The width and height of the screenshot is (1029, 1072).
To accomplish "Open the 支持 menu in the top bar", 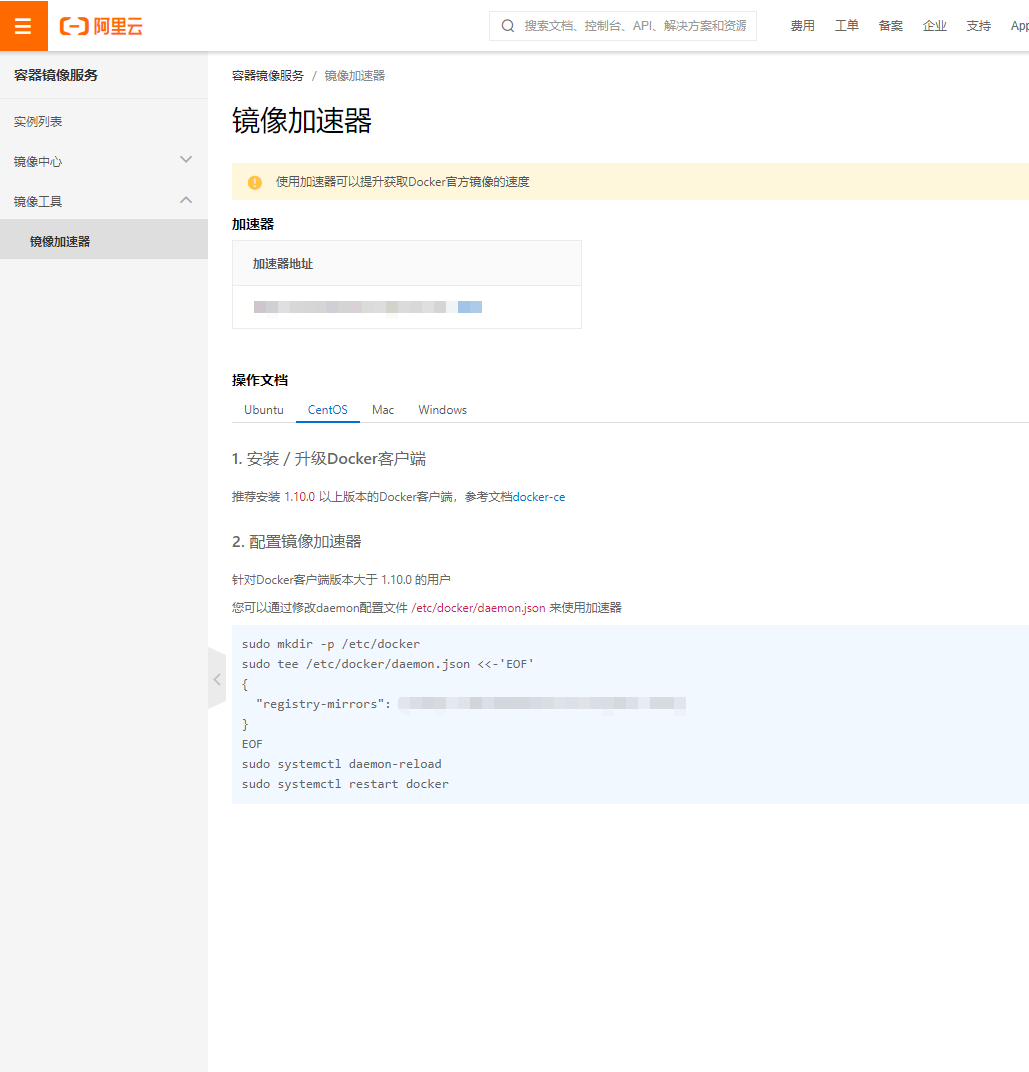I will coord(978,25).
